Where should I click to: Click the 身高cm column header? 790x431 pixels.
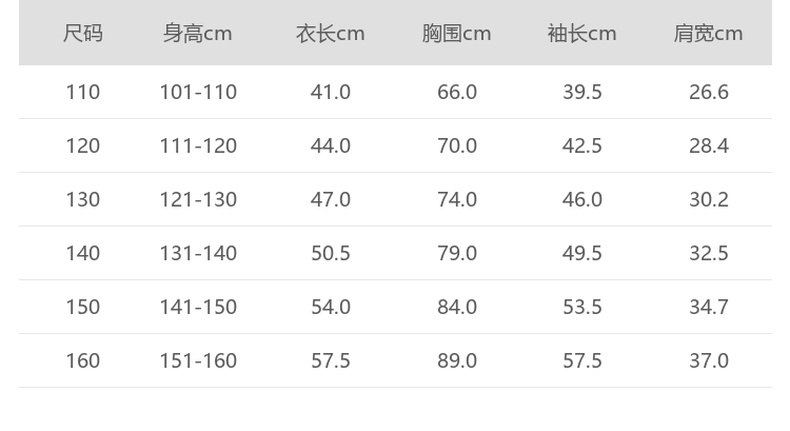(x=198, y=34)
